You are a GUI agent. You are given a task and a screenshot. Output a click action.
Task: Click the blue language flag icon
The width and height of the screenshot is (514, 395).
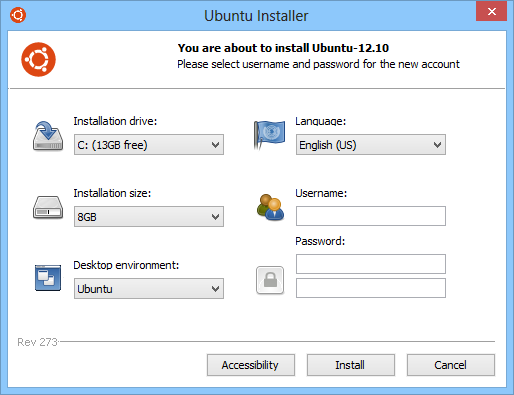coord(269,135)
